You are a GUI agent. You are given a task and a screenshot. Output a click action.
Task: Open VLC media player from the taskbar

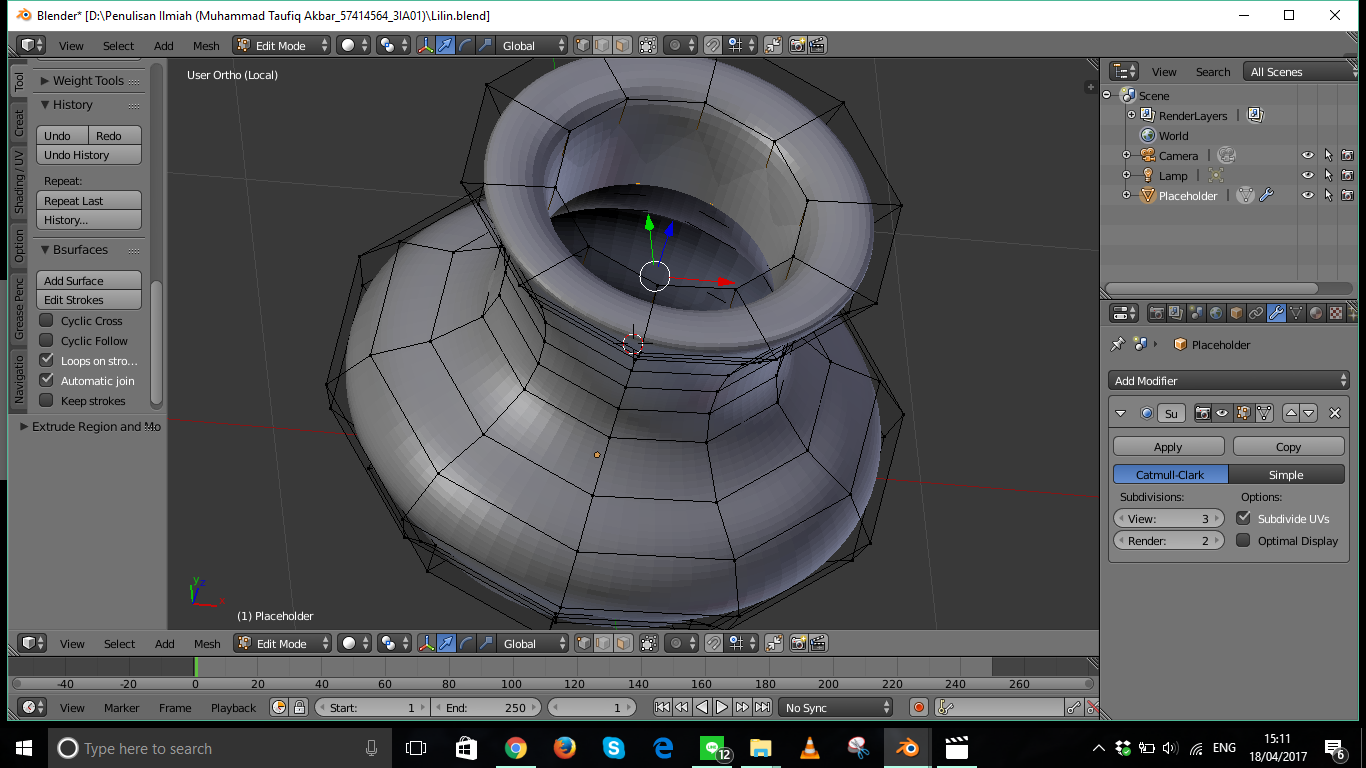click(809, 748)
